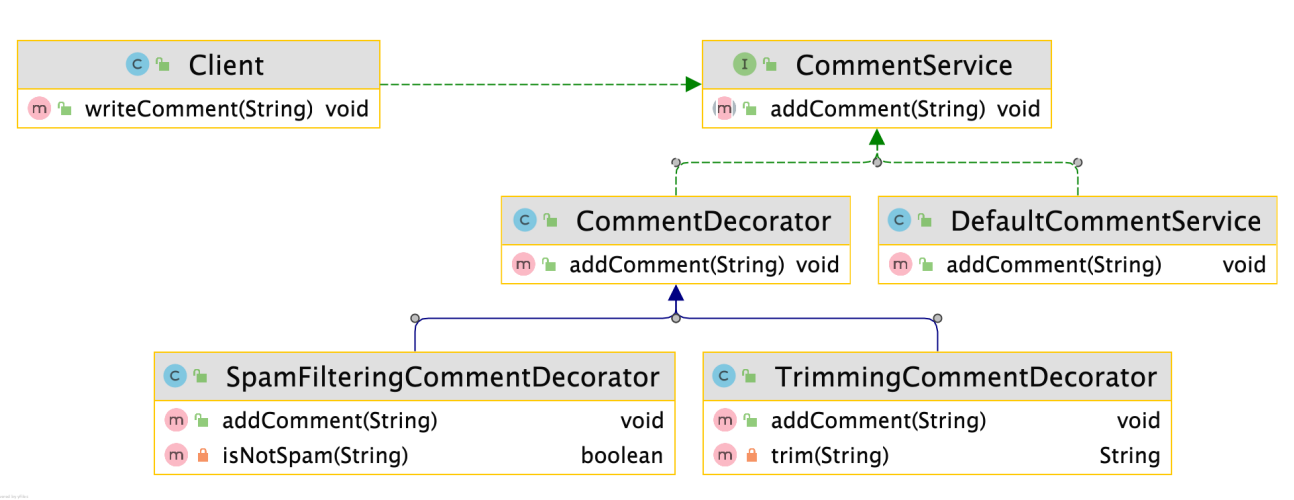This screenshot has width=1294, height=500.
Task: Click boolean return type of isNotSpam
Action: 622,456
